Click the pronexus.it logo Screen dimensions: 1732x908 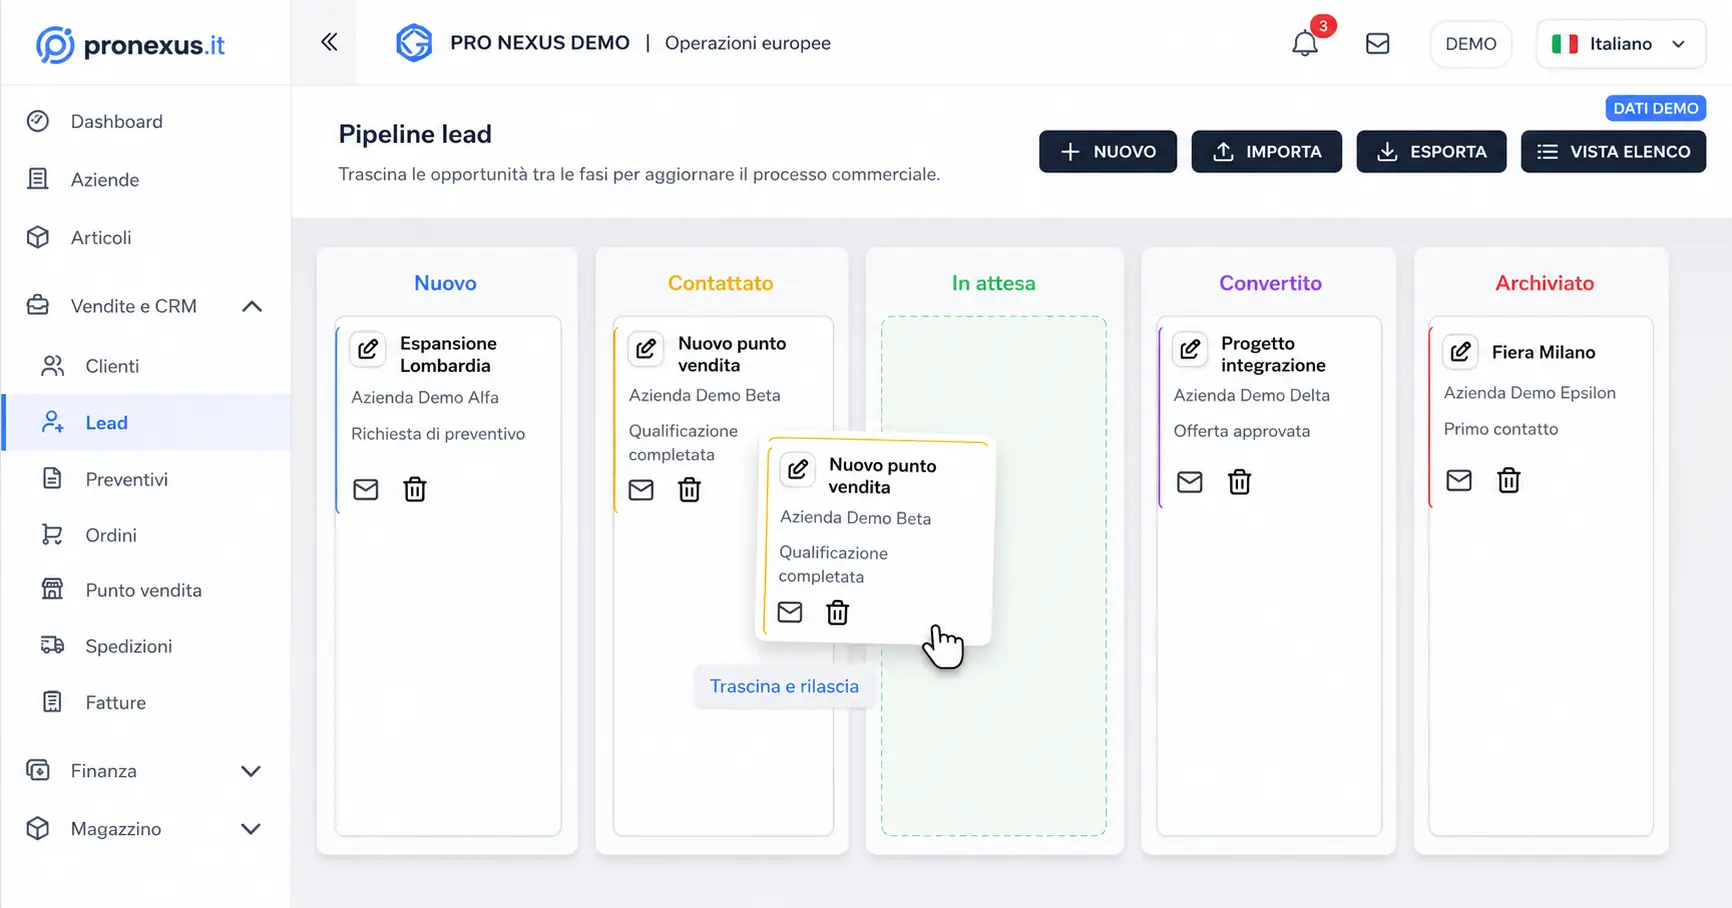pyautogui.click(x=130, y=44)
